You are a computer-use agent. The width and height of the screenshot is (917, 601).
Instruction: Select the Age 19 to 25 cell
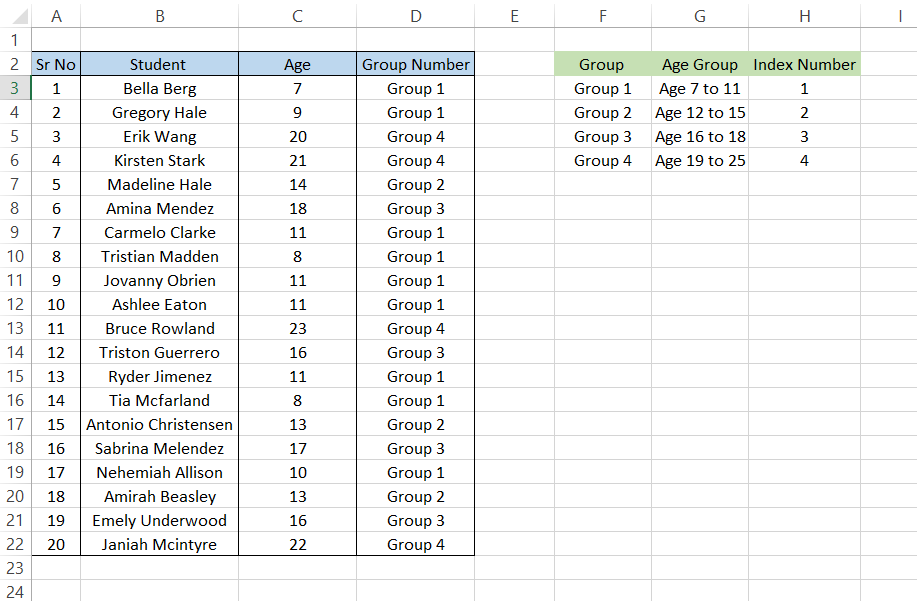[699, 160]
